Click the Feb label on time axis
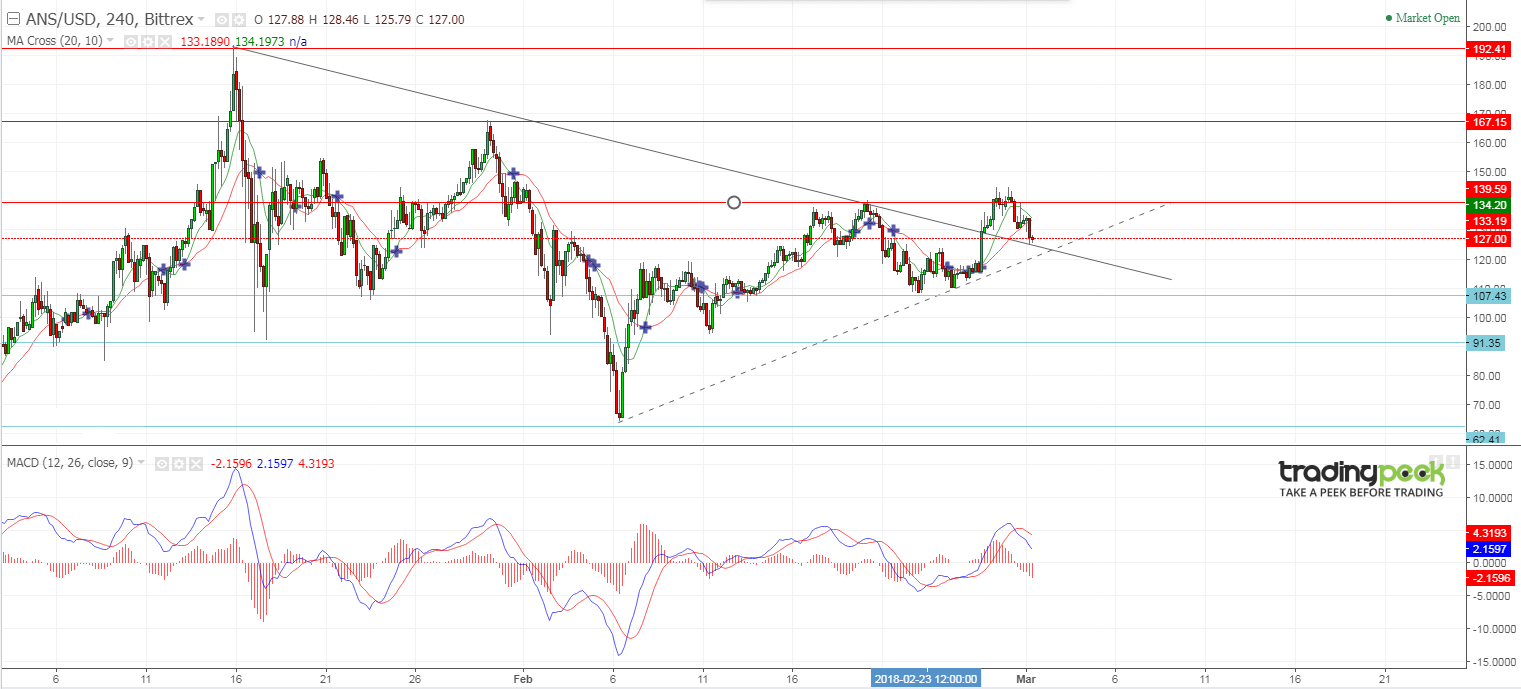Screen dimensions: 1521x689 click(521, 677)
